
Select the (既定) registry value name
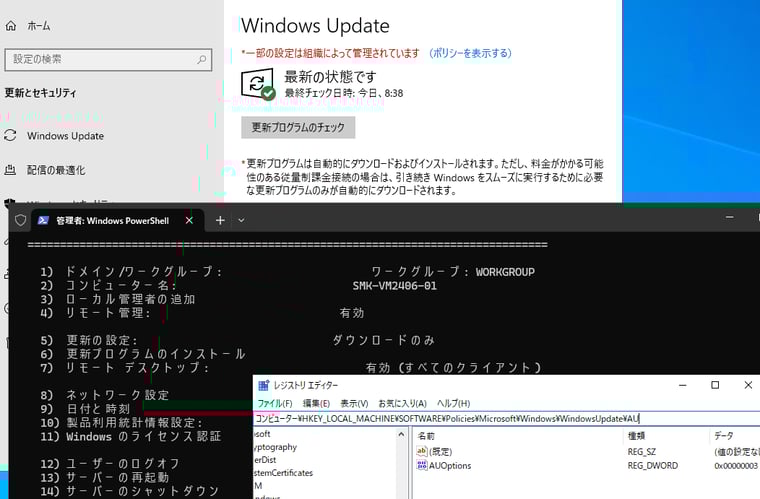tap(440, 452)
